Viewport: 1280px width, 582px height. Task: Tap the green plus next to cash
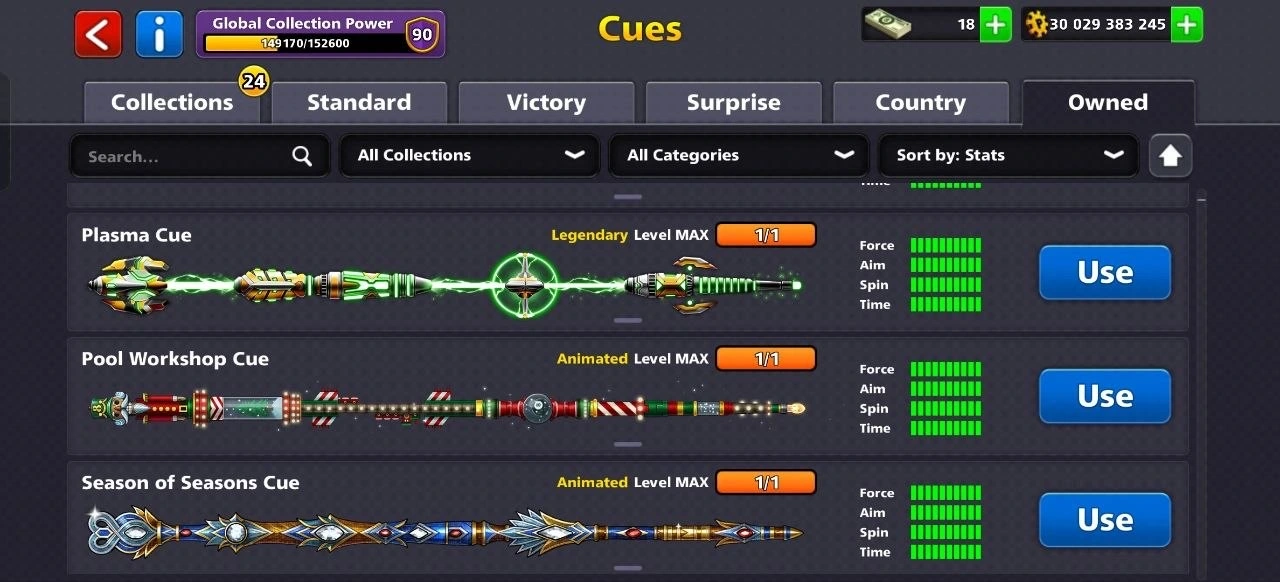(x=995, y=24)
